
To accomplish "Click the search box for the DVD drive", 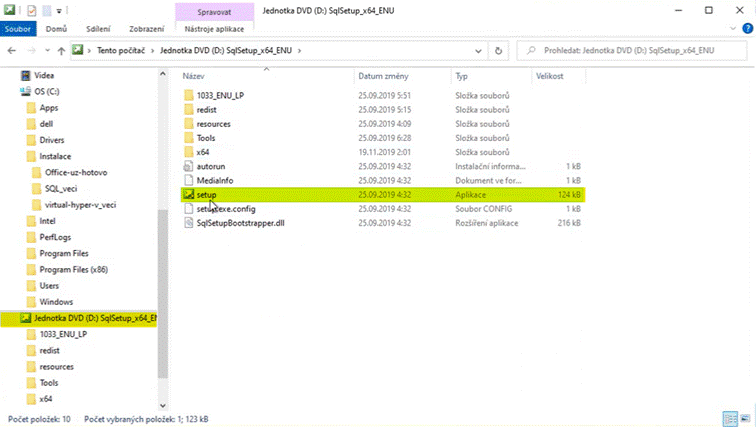I will pos(632,50).
